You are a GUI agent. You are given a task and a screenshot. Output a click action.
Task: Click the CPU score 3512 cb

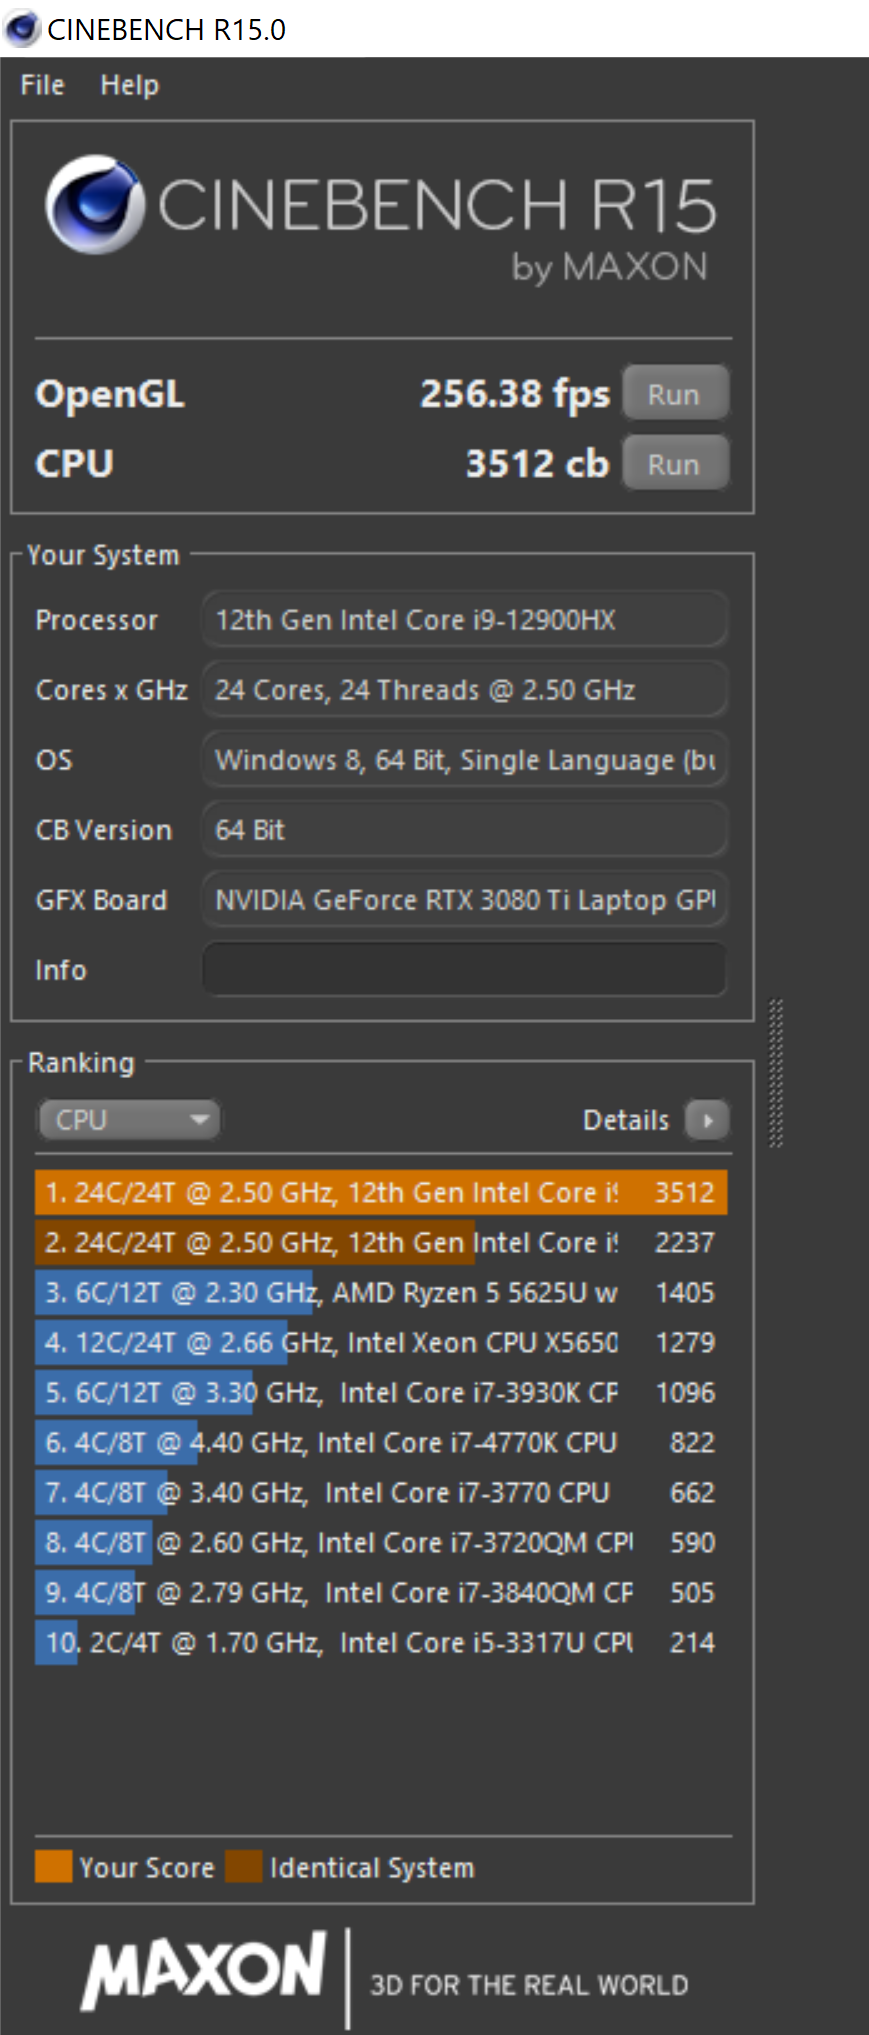pyautogui.click(x=537, y=464)
